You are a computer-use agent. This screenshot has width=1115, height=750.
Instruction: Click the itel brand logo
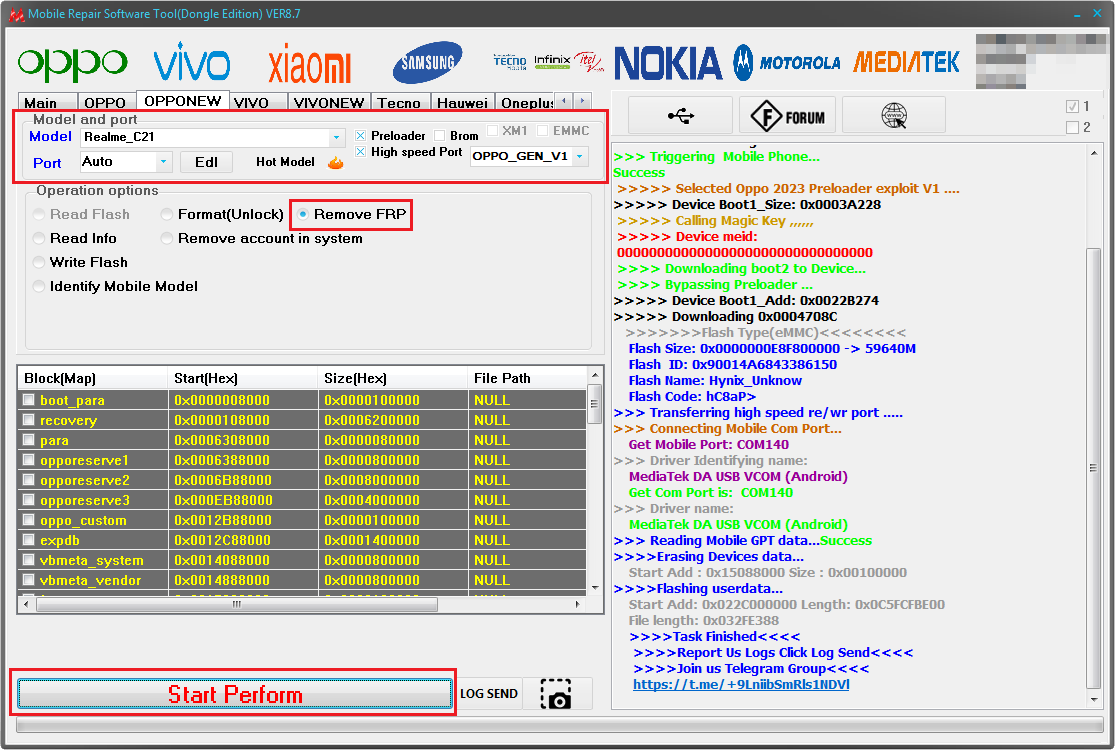pyautogui.click(x=588, y=62)
